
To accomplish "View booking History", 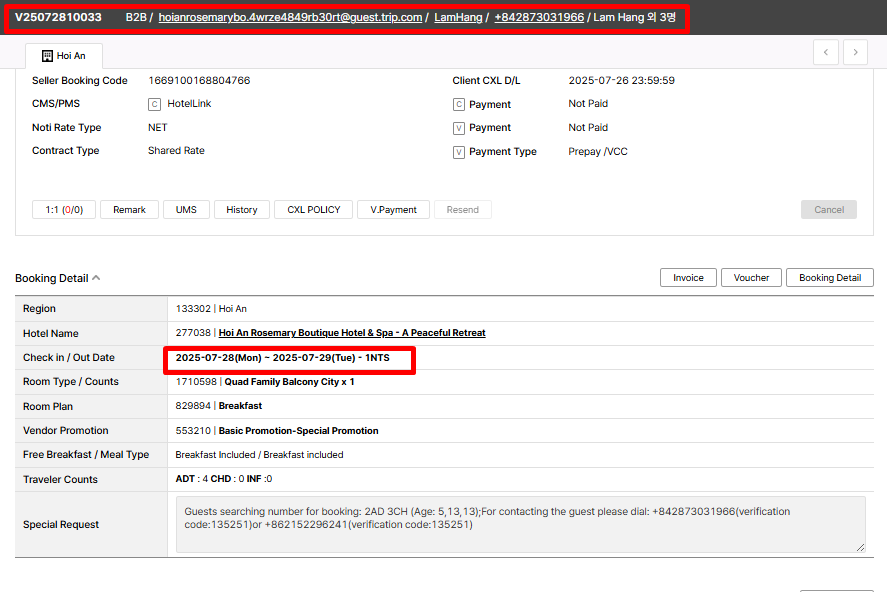I will pos(241,210).
